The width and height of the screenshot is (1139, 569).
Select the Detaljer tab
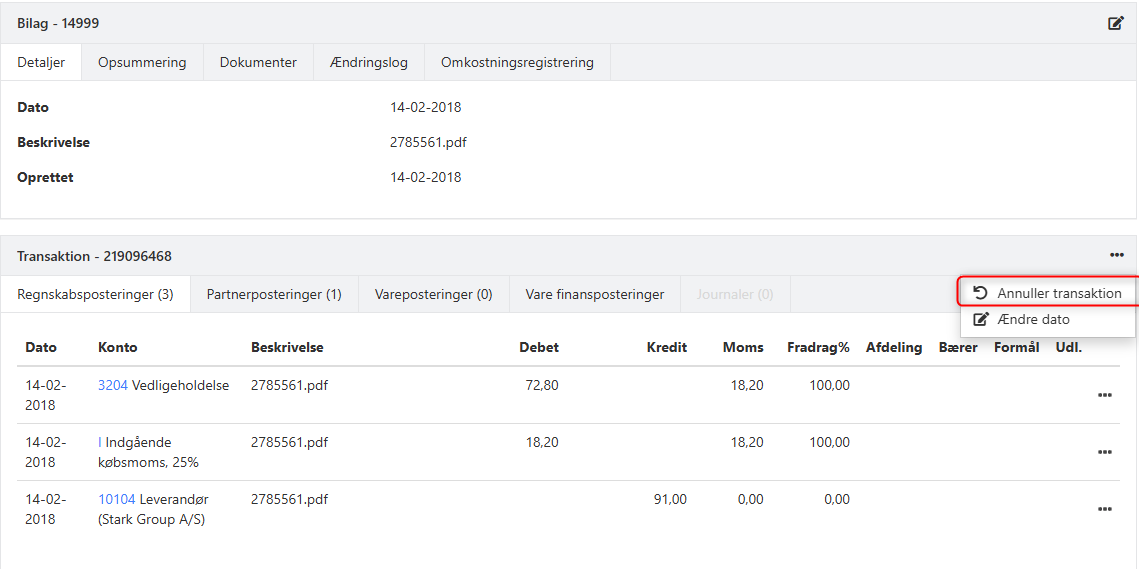(x=41, y=62)
